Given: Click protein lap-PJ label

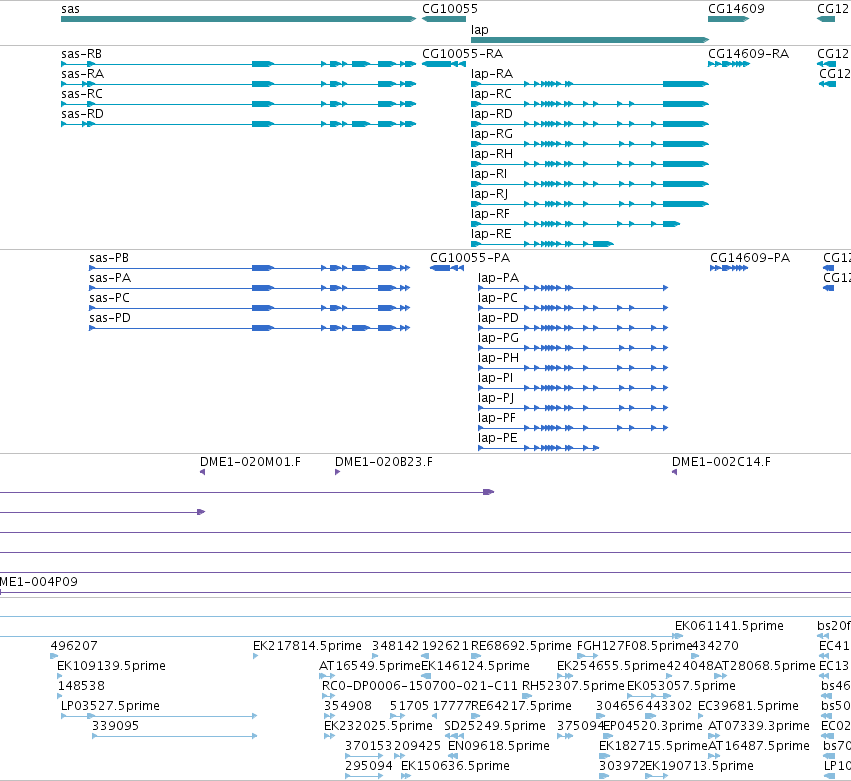Looking at the screenshot, I should pyautogui.click(x=496, y=398).
